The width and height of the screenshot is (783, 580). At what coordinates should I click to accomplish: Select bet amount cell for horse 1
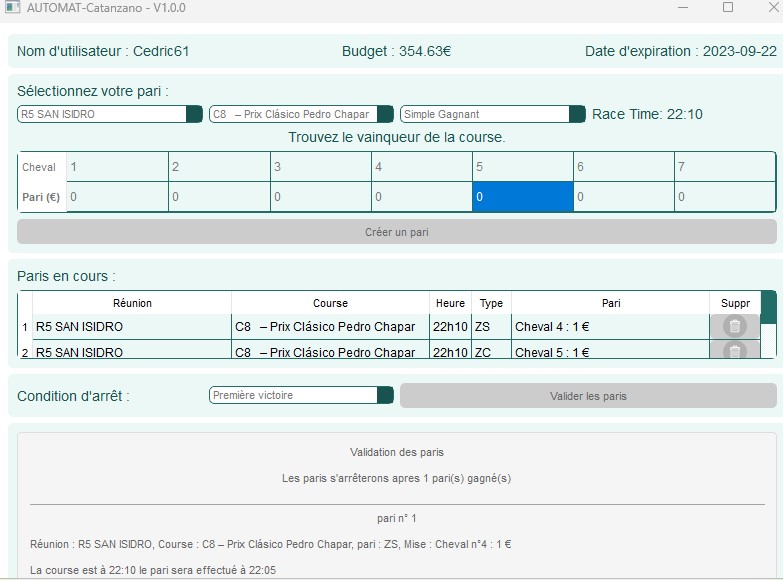[x=118, y=197]
